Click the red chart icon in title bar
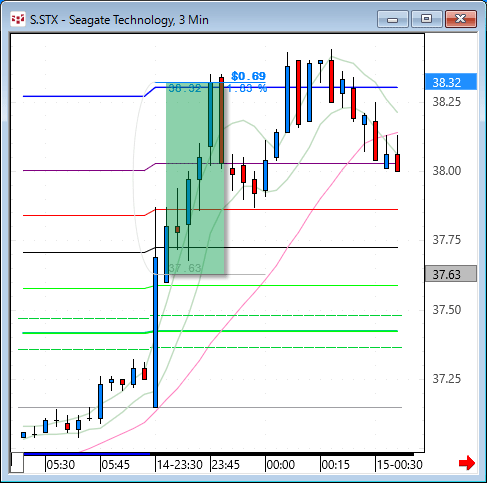 [18, 19]
